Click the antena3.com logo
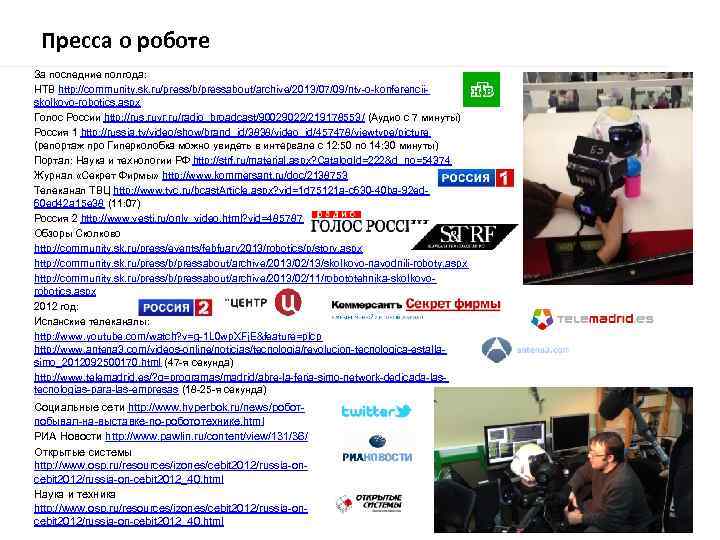720x540 pixels. click(525, 350)
